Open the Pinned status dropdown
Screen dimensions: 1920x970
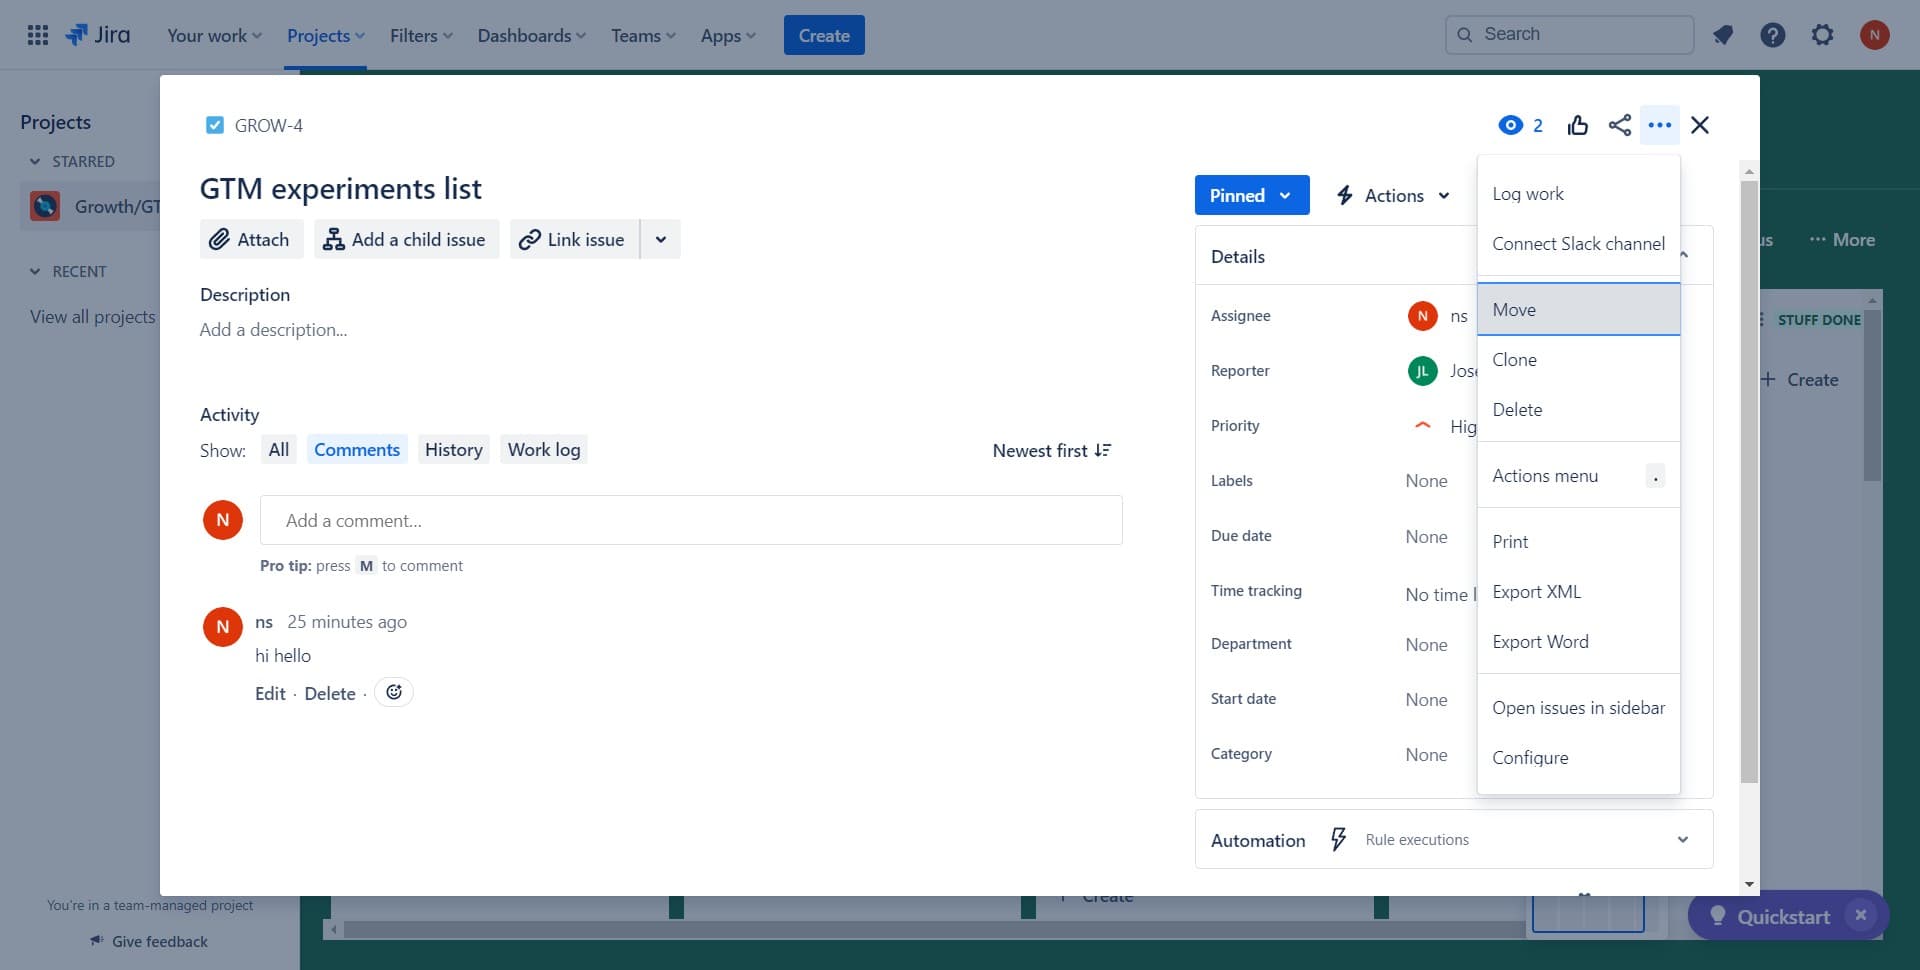pyautogui.click(x=1250, y=195)
